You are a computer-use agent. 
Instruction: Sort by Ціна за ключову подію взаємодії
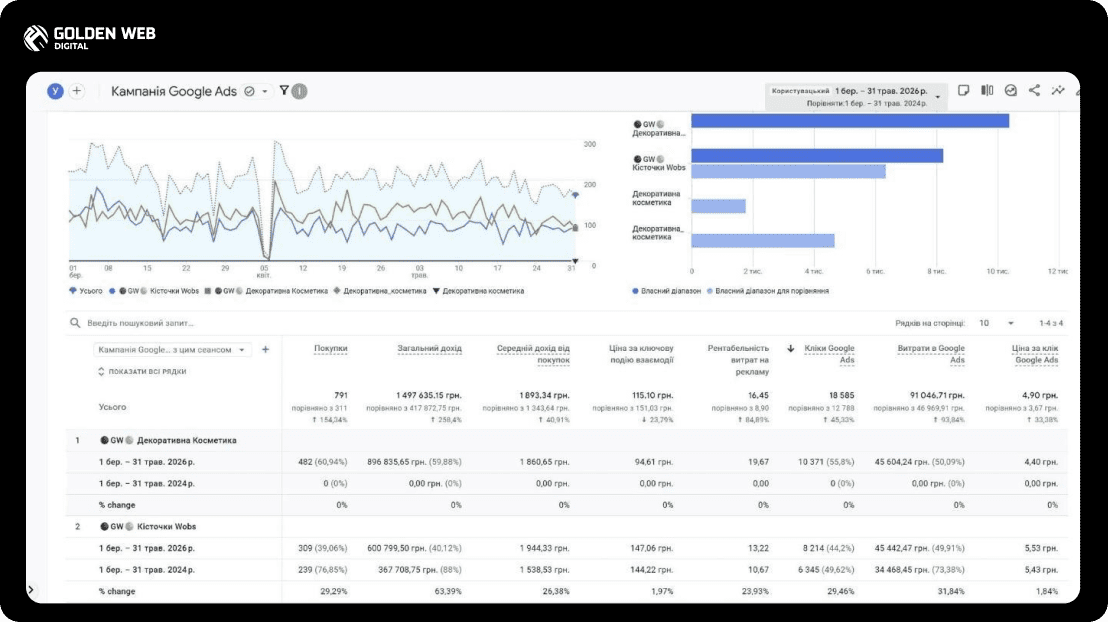coord(641,354)
